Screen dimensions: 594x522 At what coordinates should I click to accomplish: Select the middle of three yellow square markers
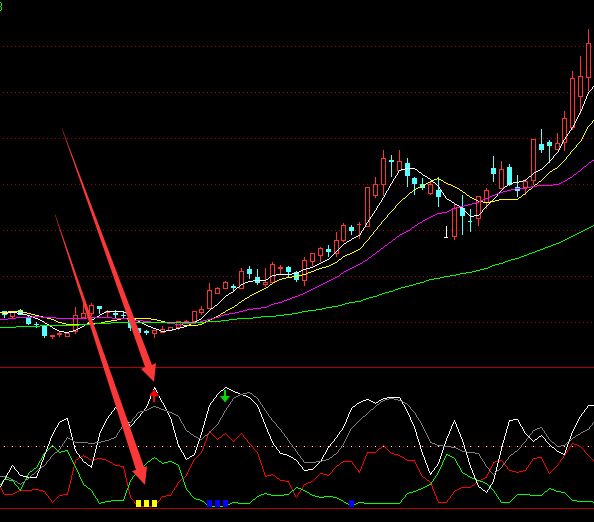[146, 503]
